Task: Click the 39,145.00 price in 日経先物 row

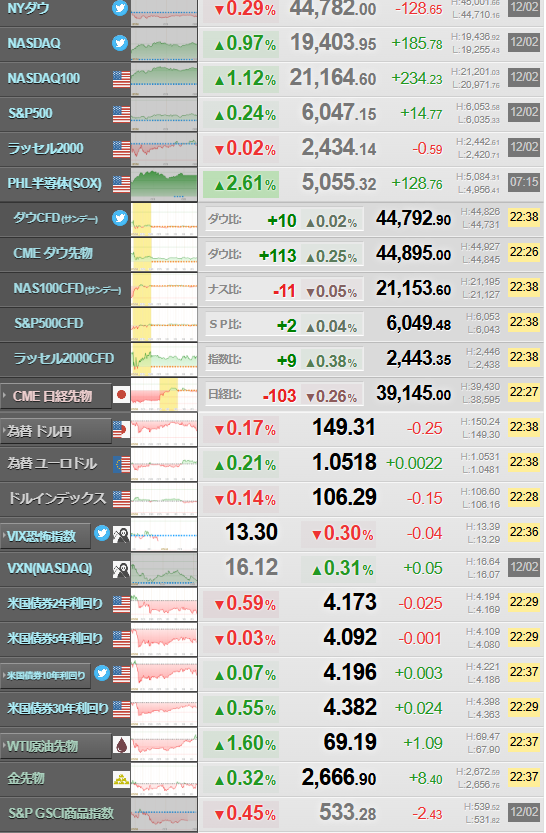Action: (414, 394)
